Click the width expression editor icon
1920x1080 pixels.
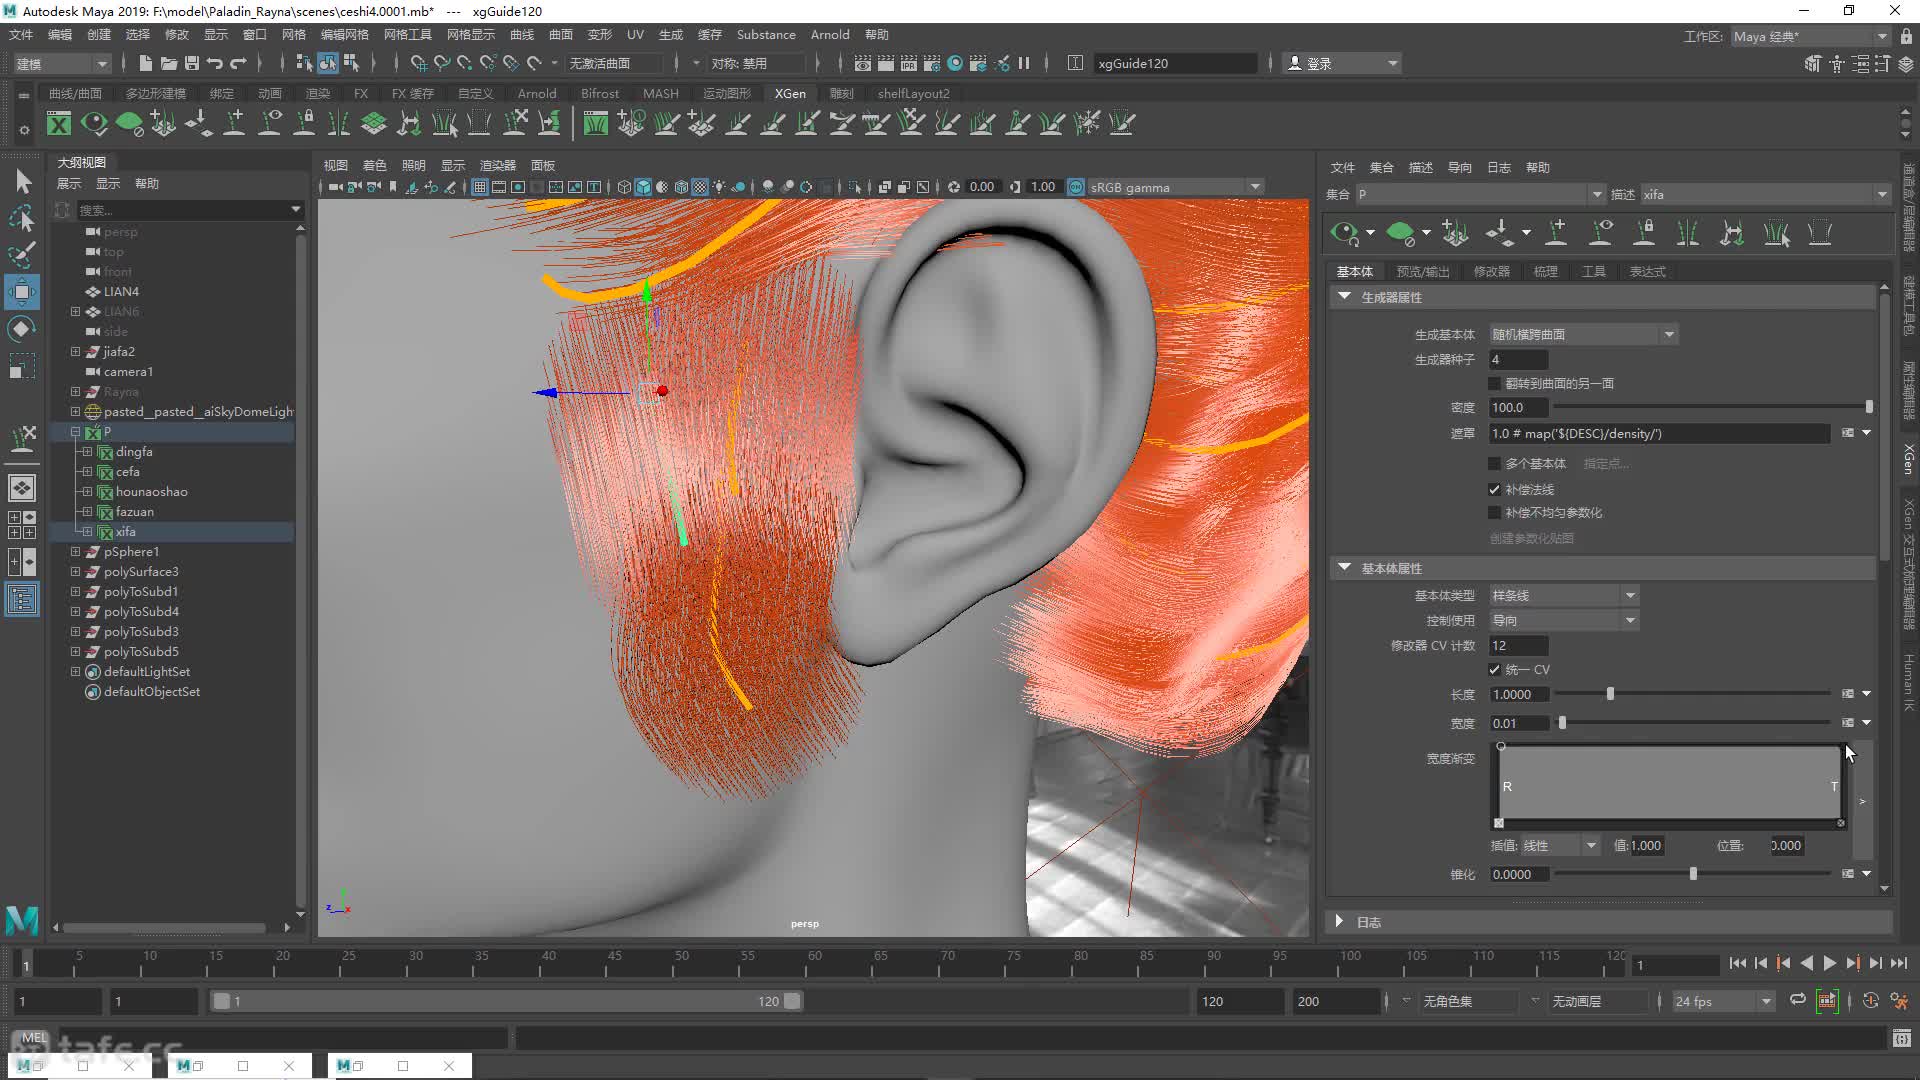[x=1848, y=722]
